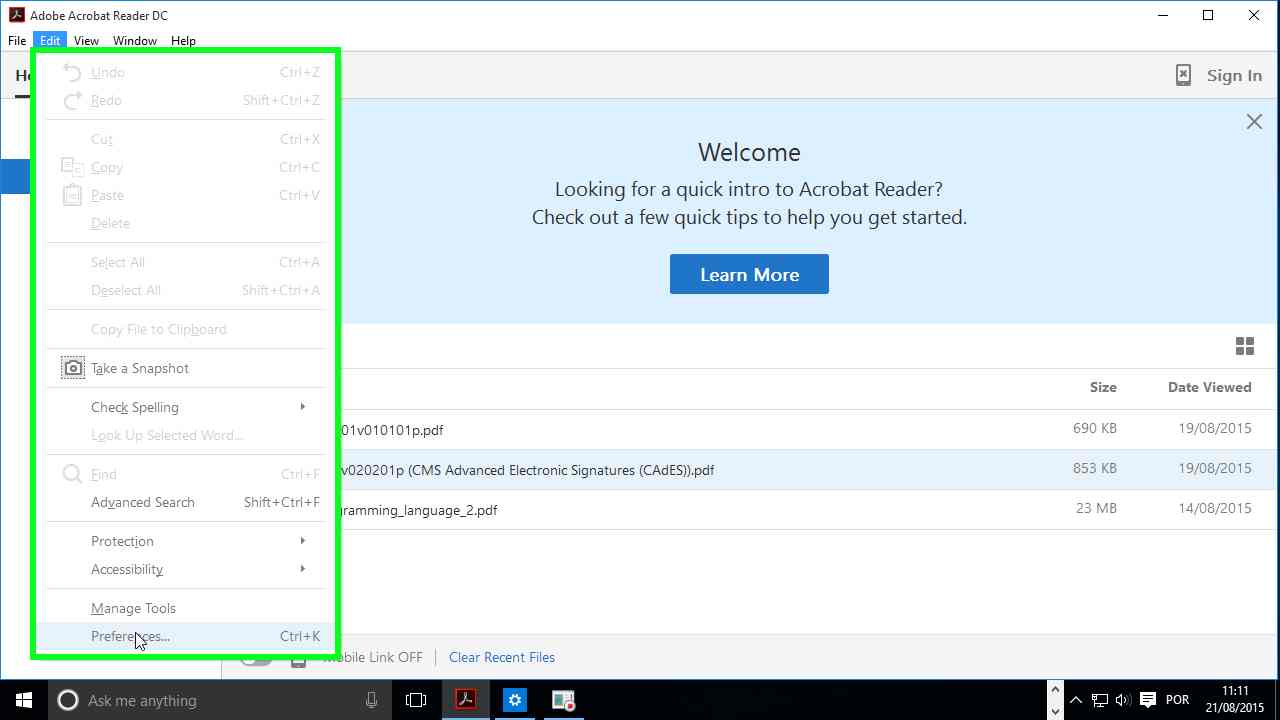Choose Preferences... from Edit menu

point(186,636)
